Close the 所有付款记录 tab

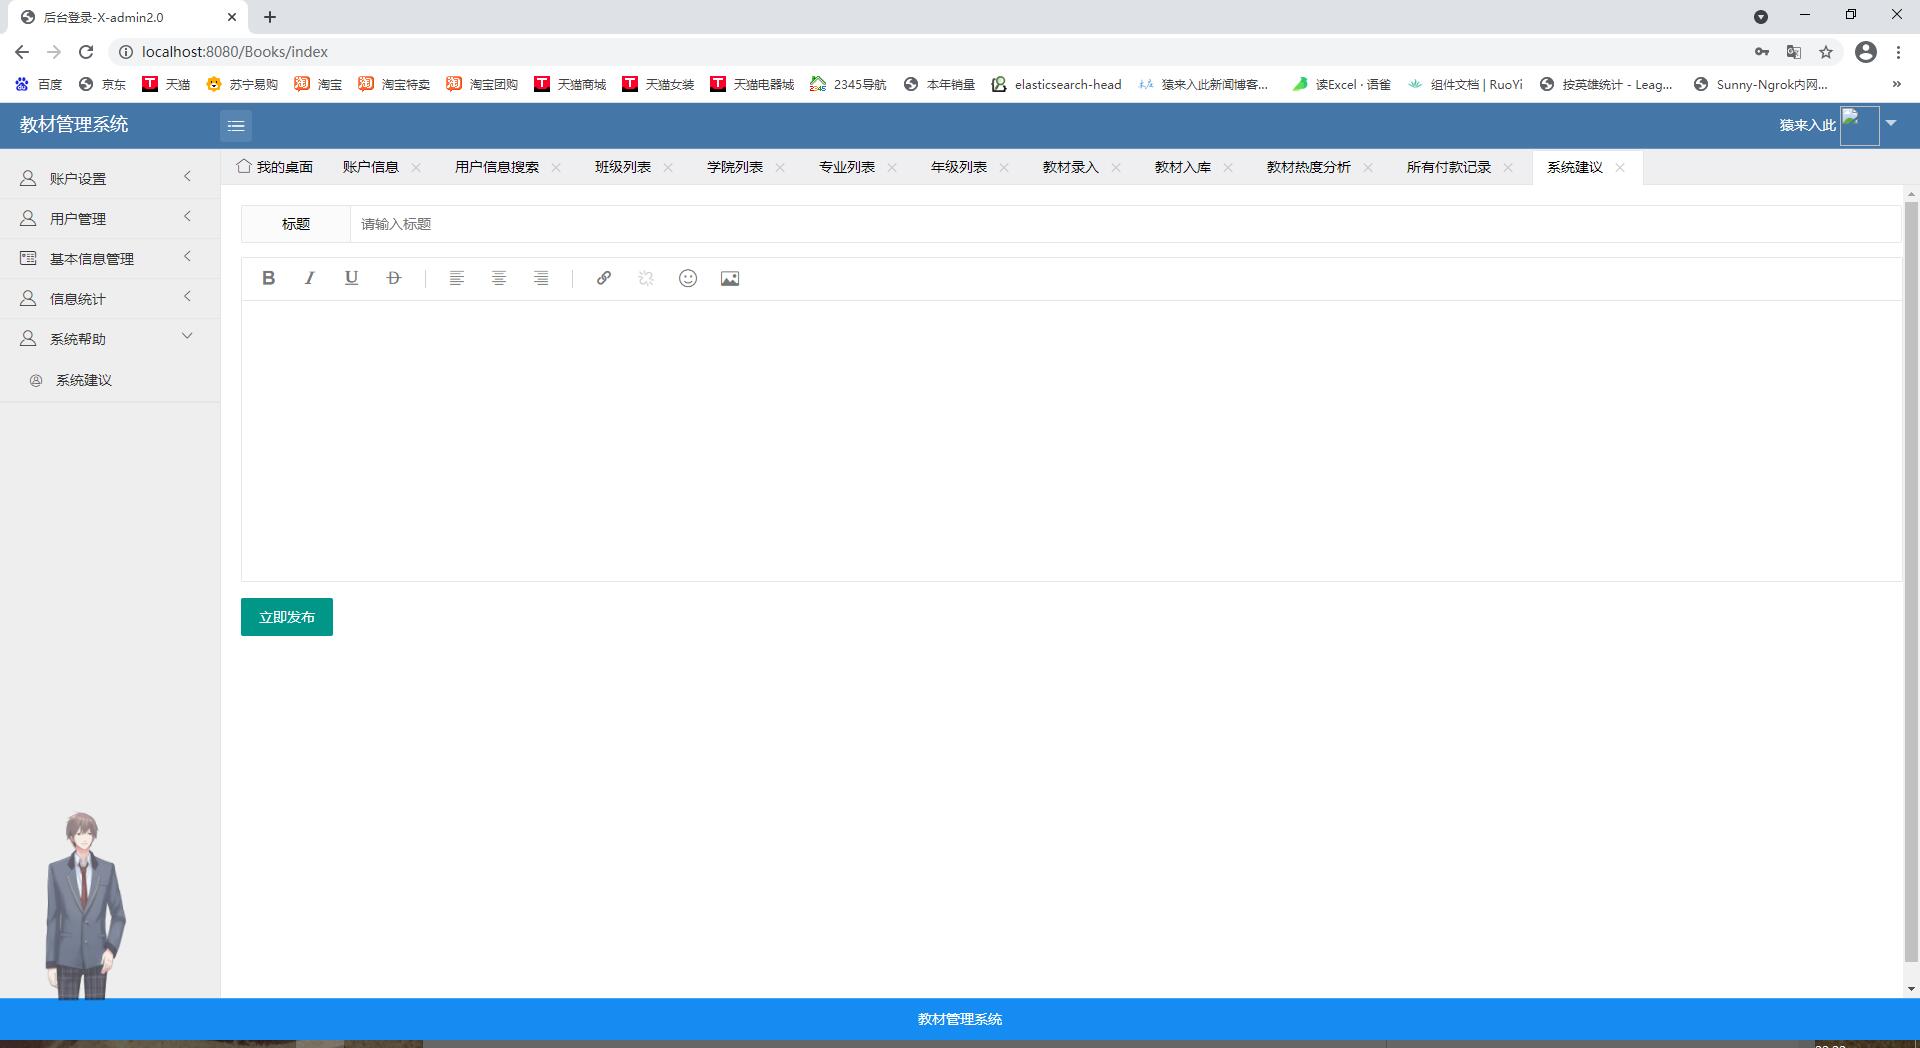point(1508,167)
